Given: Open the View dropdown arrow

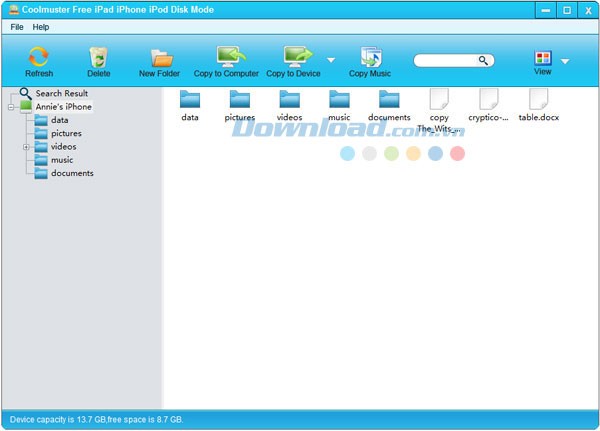Looking at the screenshot, I should (565, 61).
